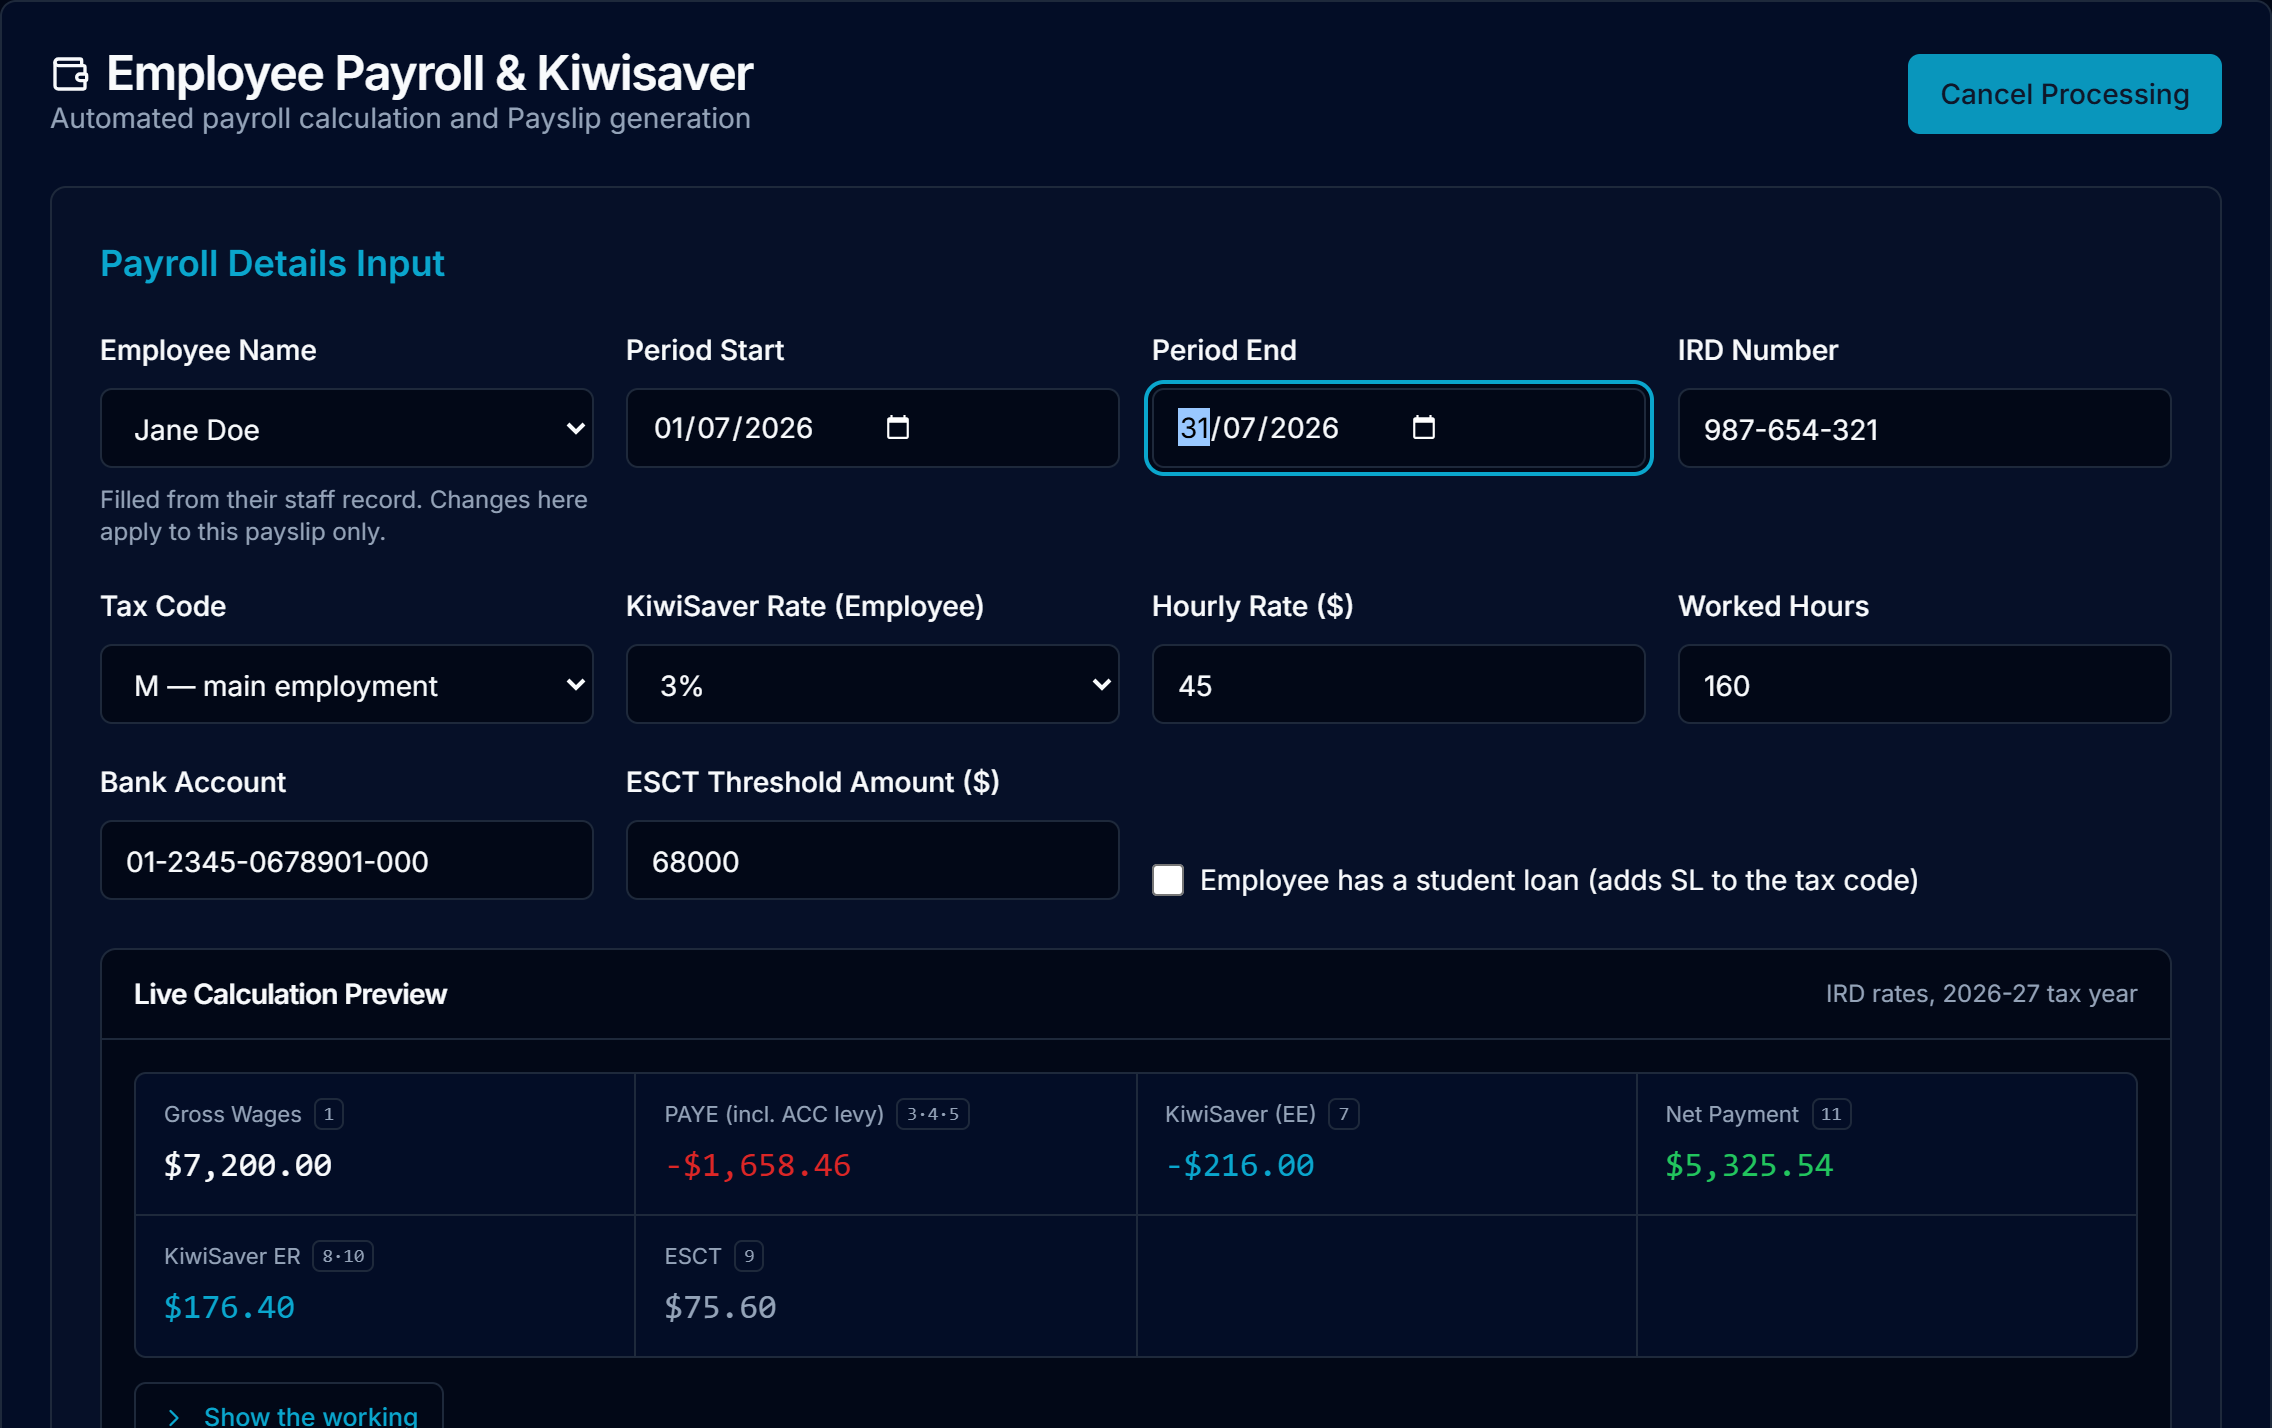The width and height of the screenshot is (2272, 1428).
Task: Click the year portion of Period End date
Action: [1304, 428]
